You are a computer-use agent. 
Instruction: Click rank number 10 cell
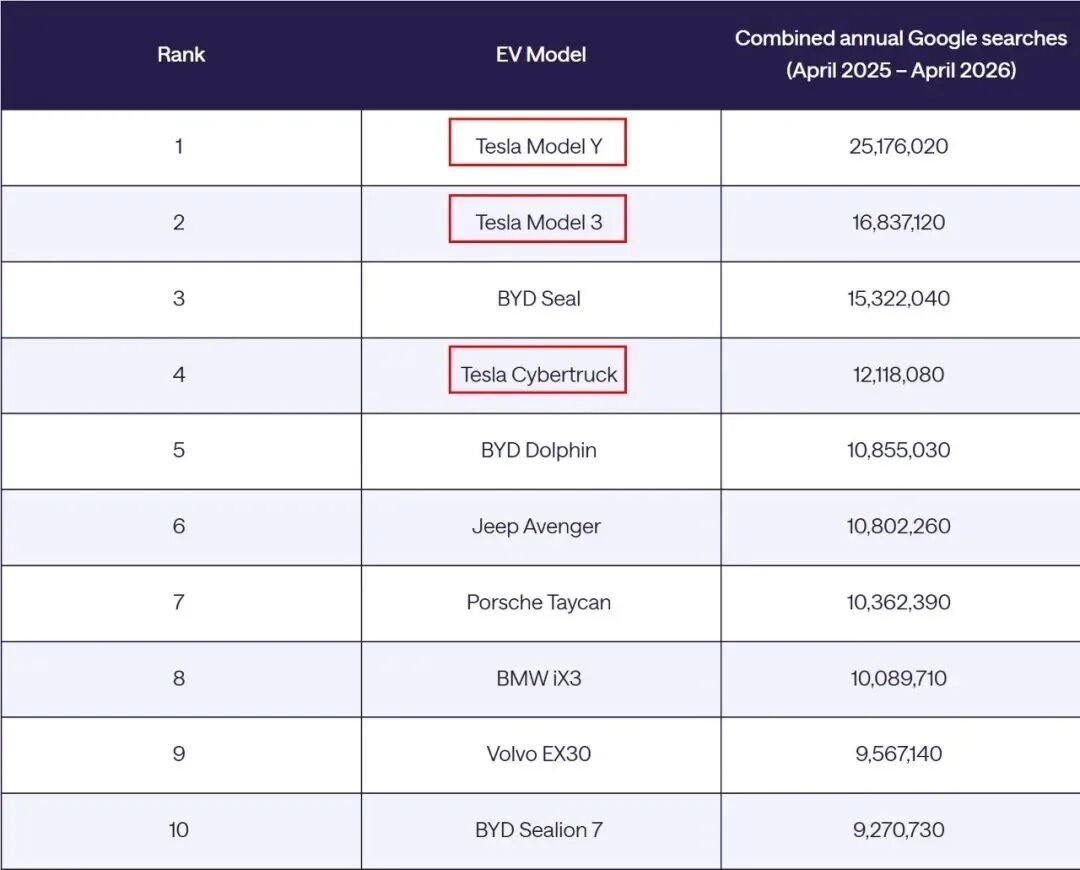point(178,829)
